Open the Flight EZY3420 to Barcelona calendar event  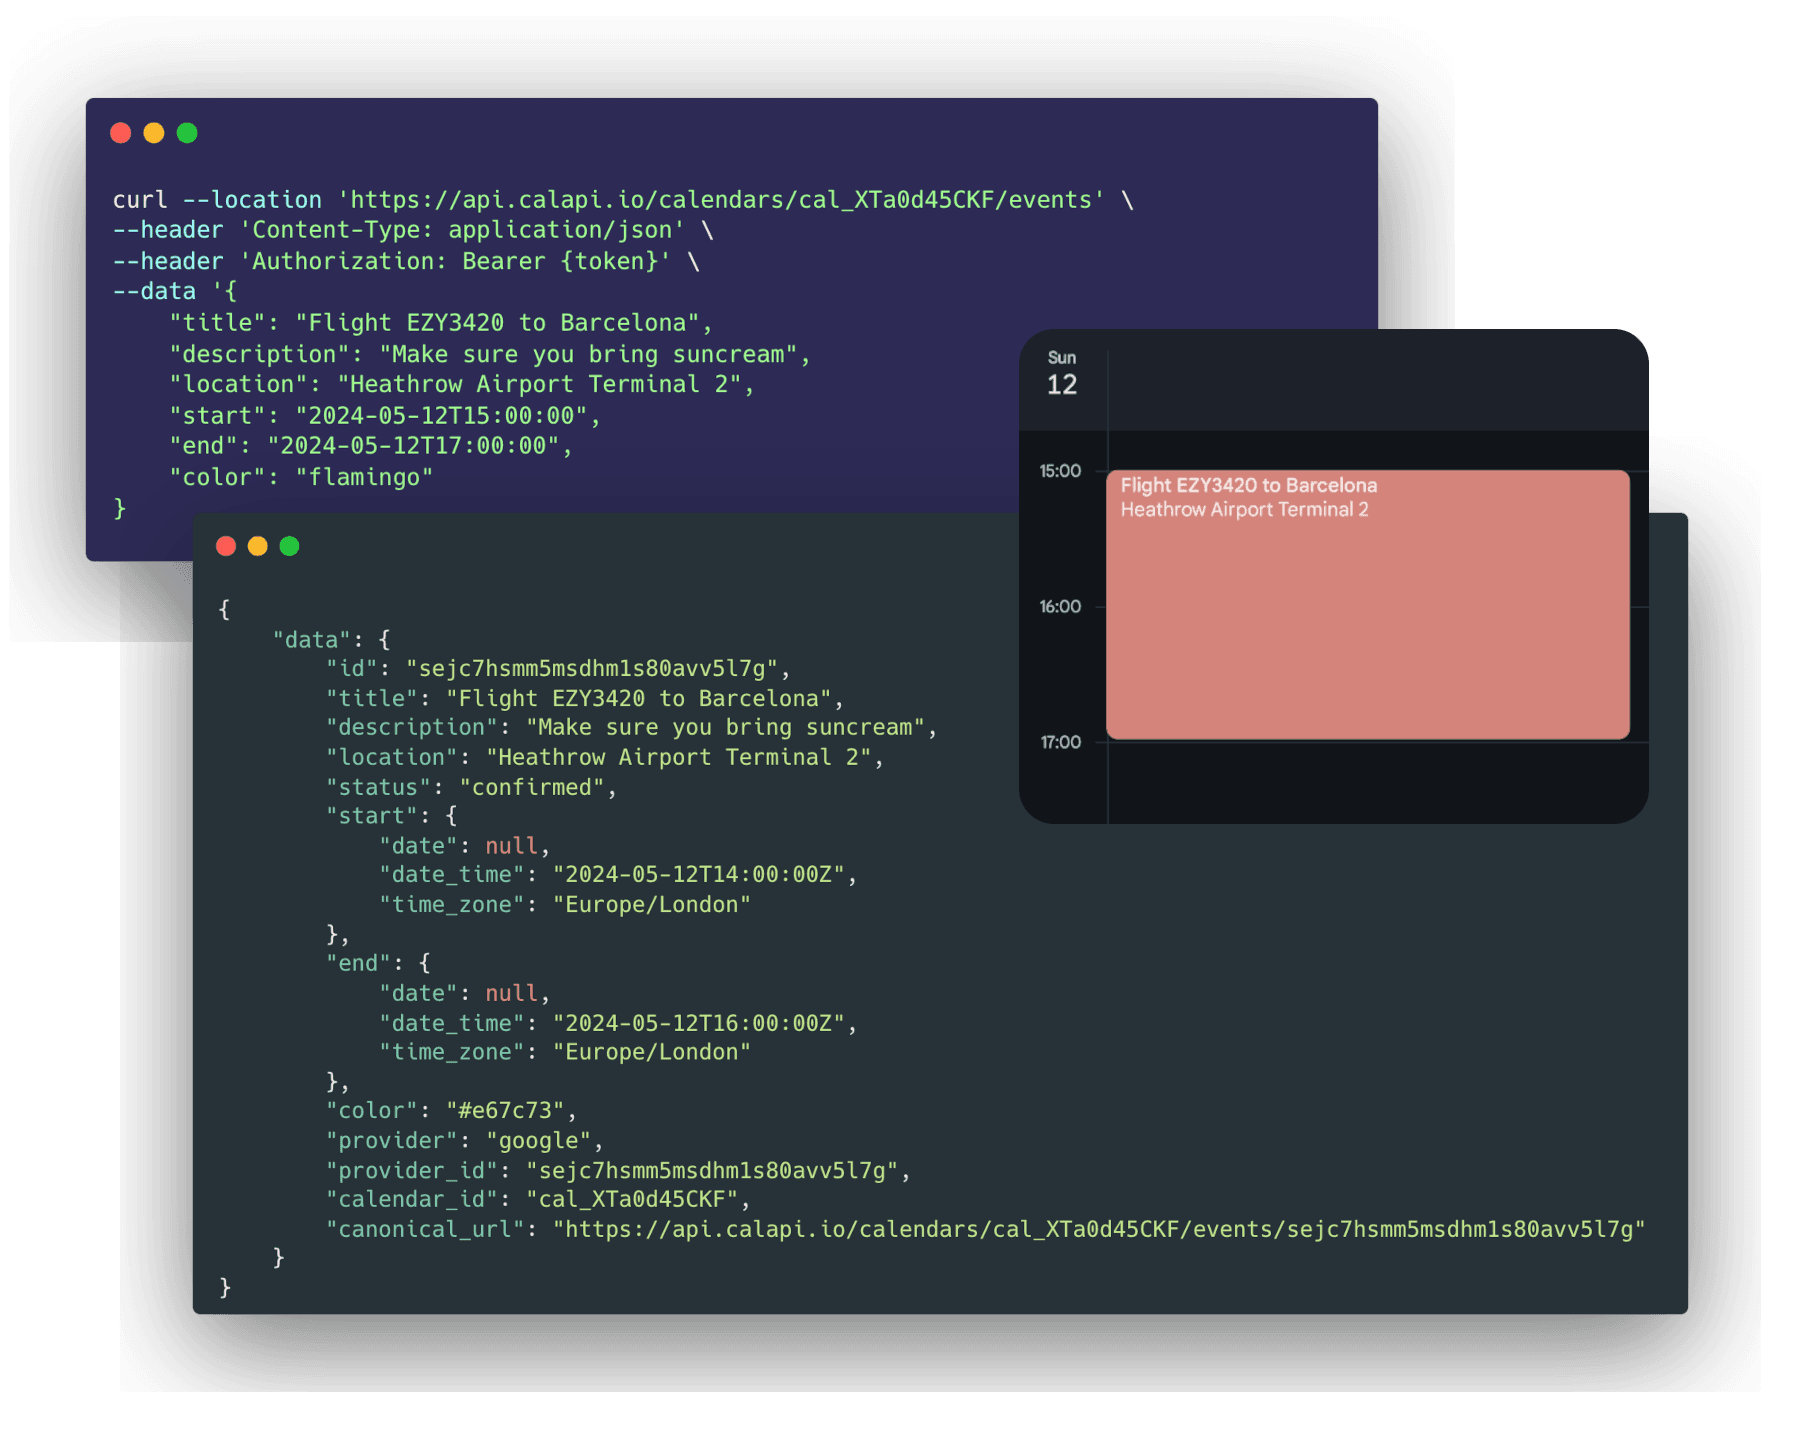[1368, 604]
